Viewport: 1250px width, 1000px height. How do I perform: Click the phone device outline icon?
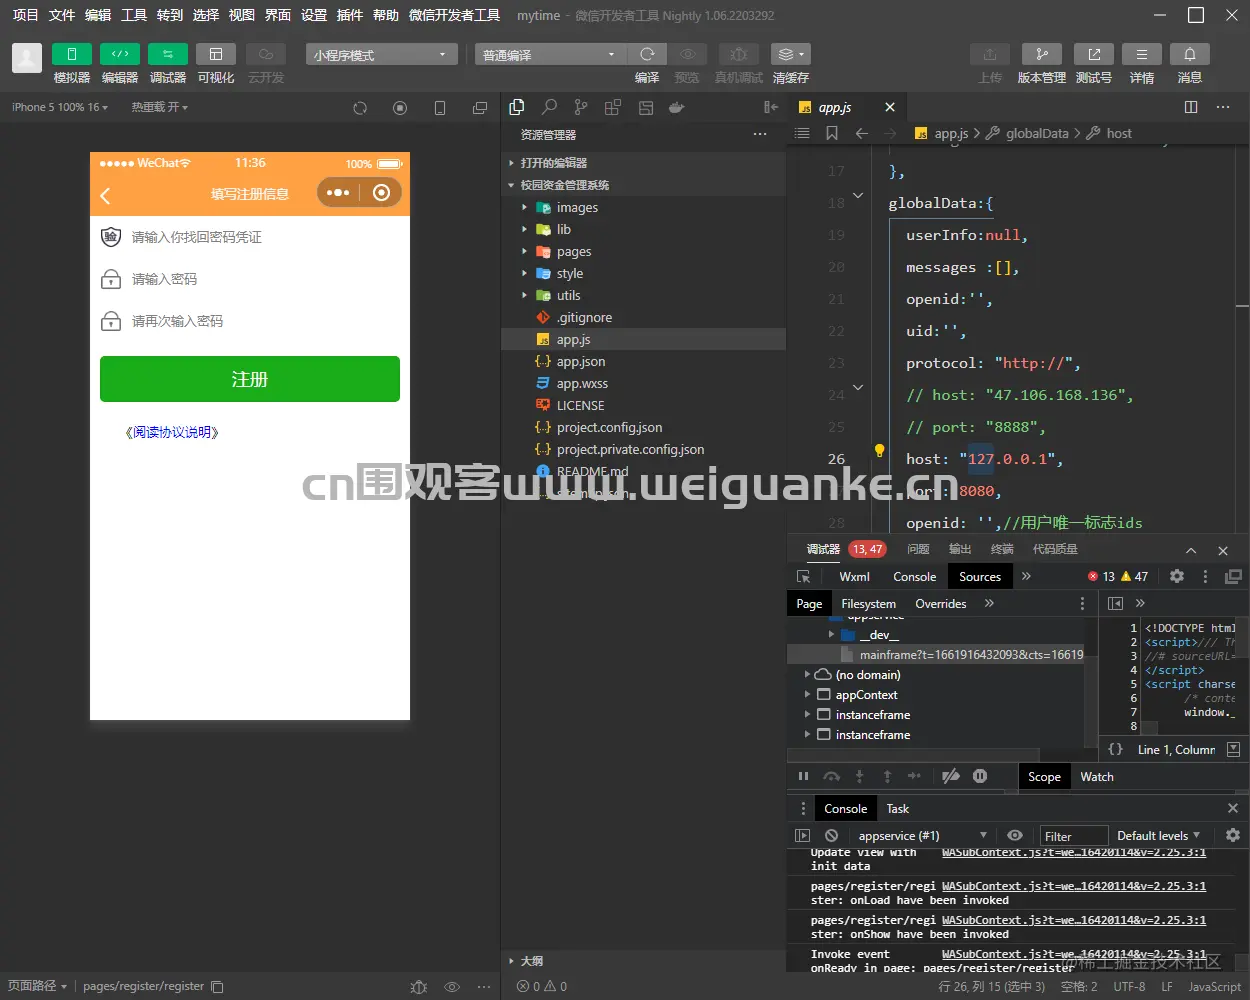pyautogui.click(x=440, y=108)
